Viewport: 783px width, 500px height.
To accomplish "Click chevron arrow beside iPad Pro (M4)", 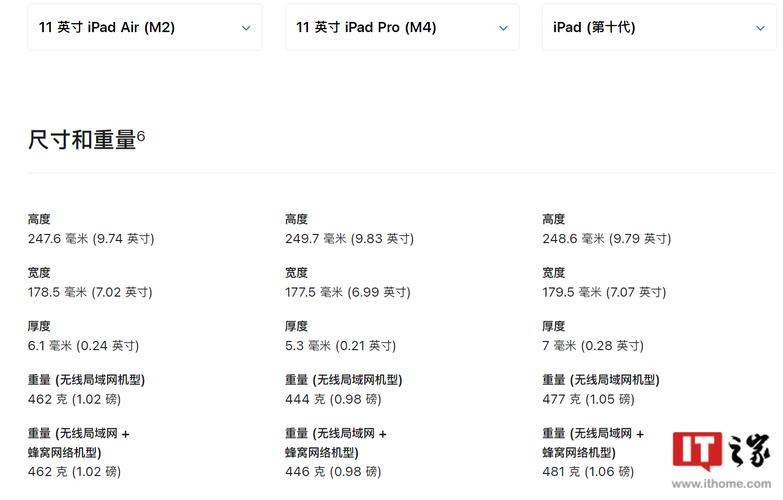I will pyautogui.click(x=503, y=28).
